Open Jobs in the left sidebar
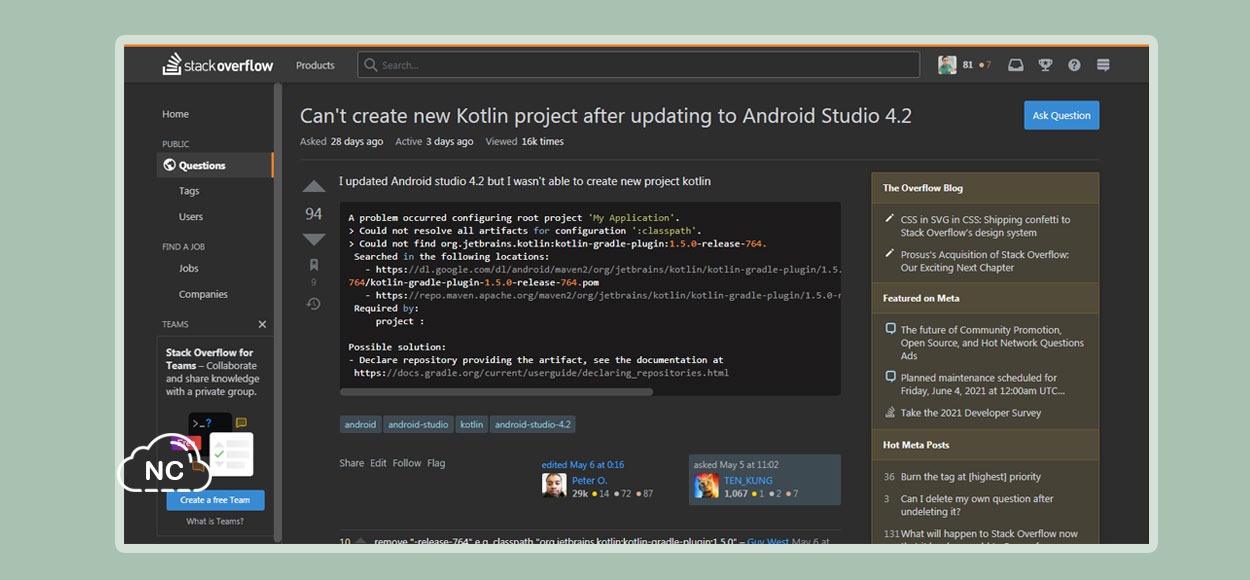Viewport: 1250px width, 580px height. 189,268
